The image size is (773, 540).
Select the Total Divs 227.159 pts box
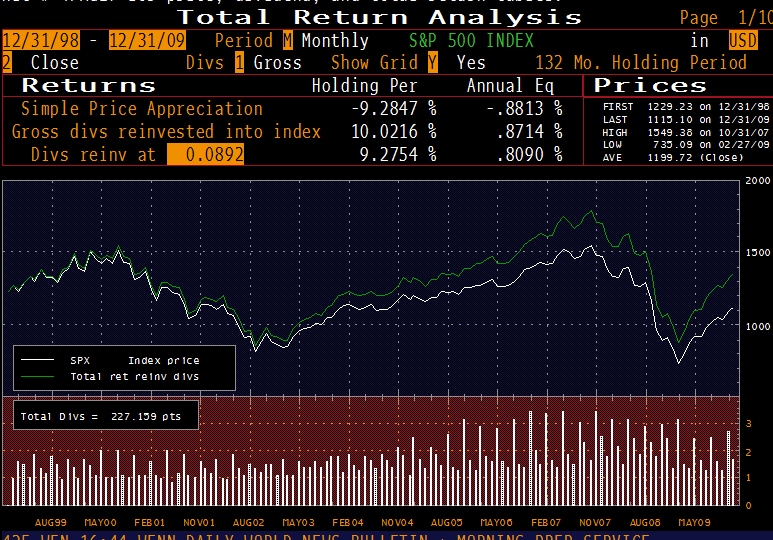(x=104, y=416)
